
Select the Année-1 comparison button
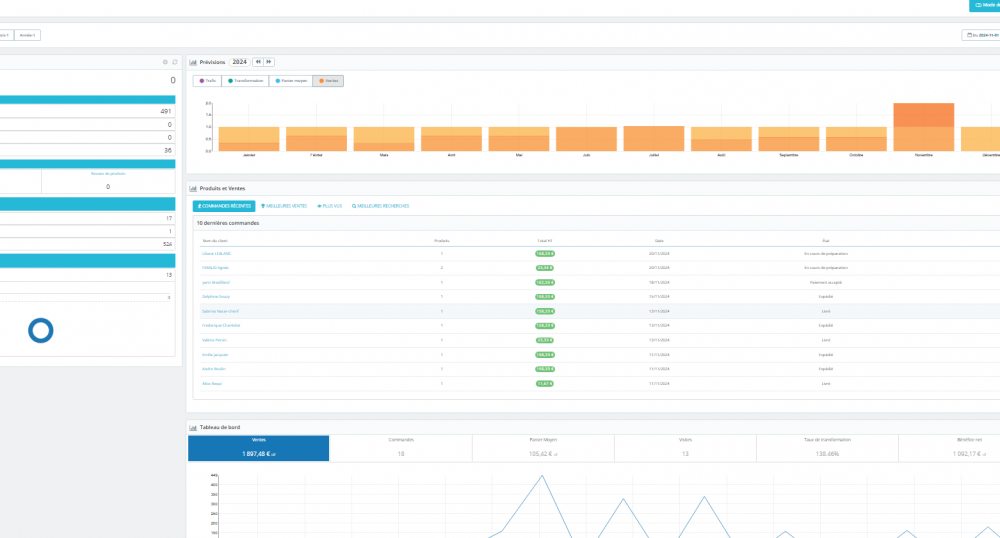(27, 35)
